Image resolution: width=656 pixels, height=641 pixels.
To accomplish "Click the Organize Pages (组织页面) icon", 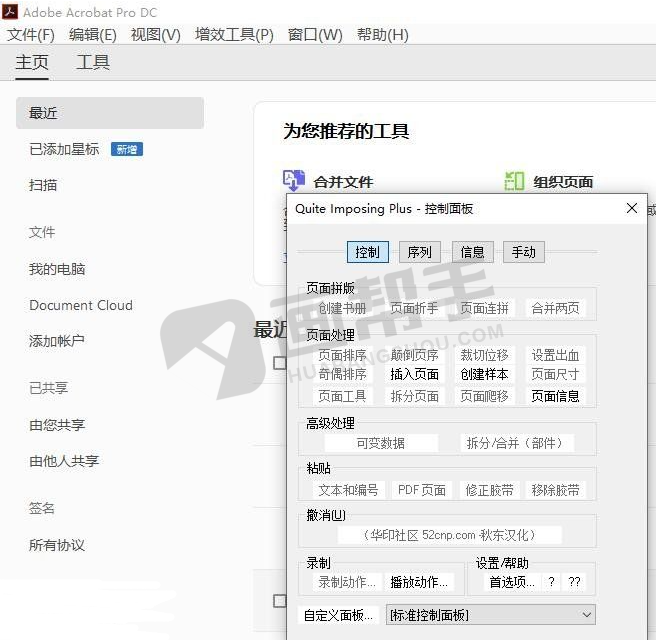I will (514, 181).
